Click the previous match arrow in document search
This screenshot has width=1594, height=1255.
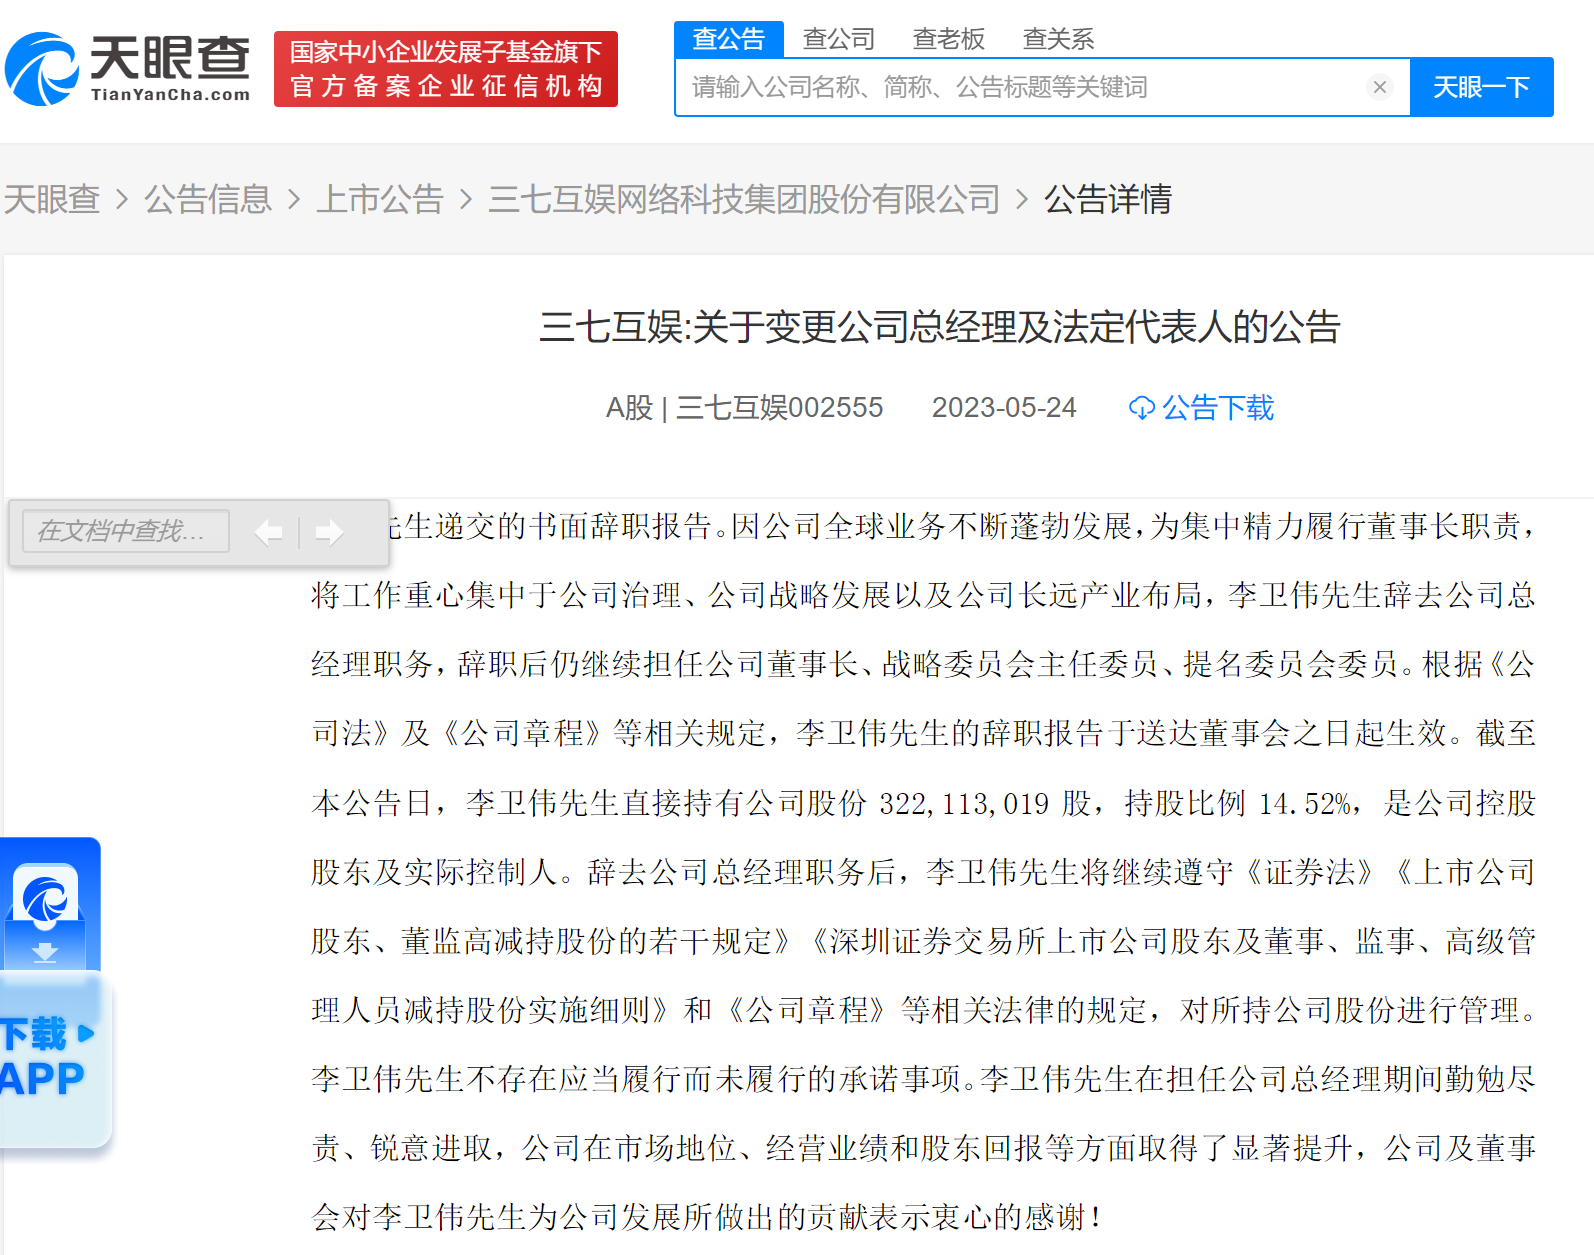(x=268, y=532)
